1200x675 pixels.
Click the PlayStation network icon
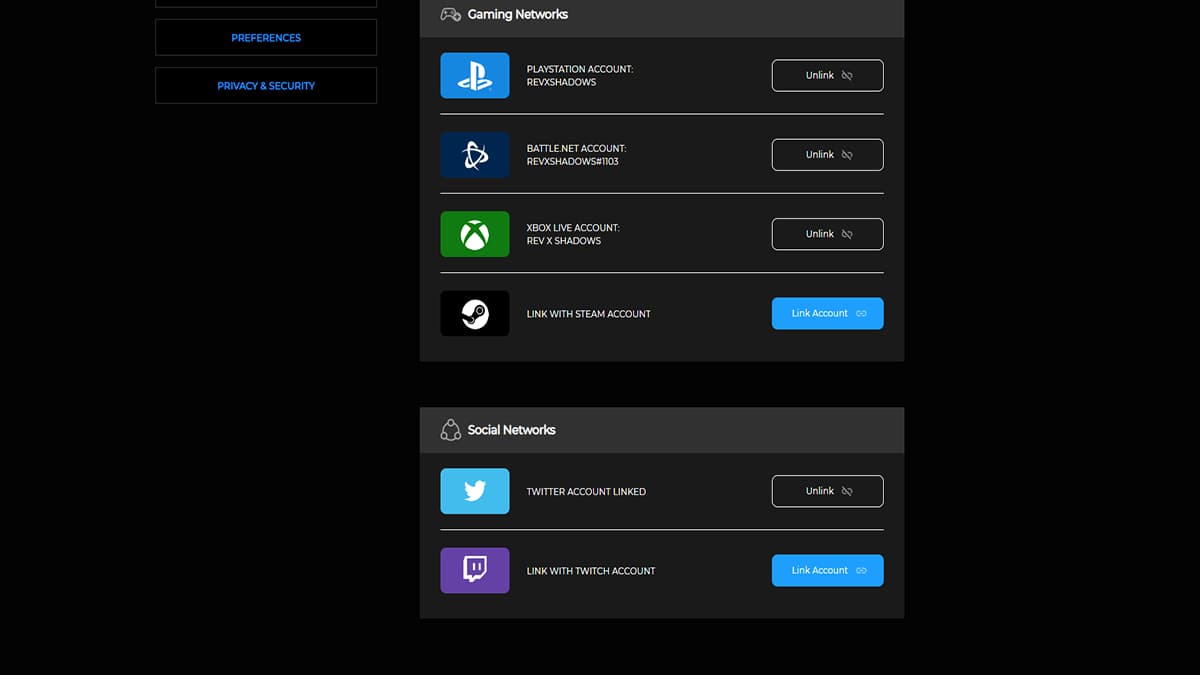coord(474,75)
